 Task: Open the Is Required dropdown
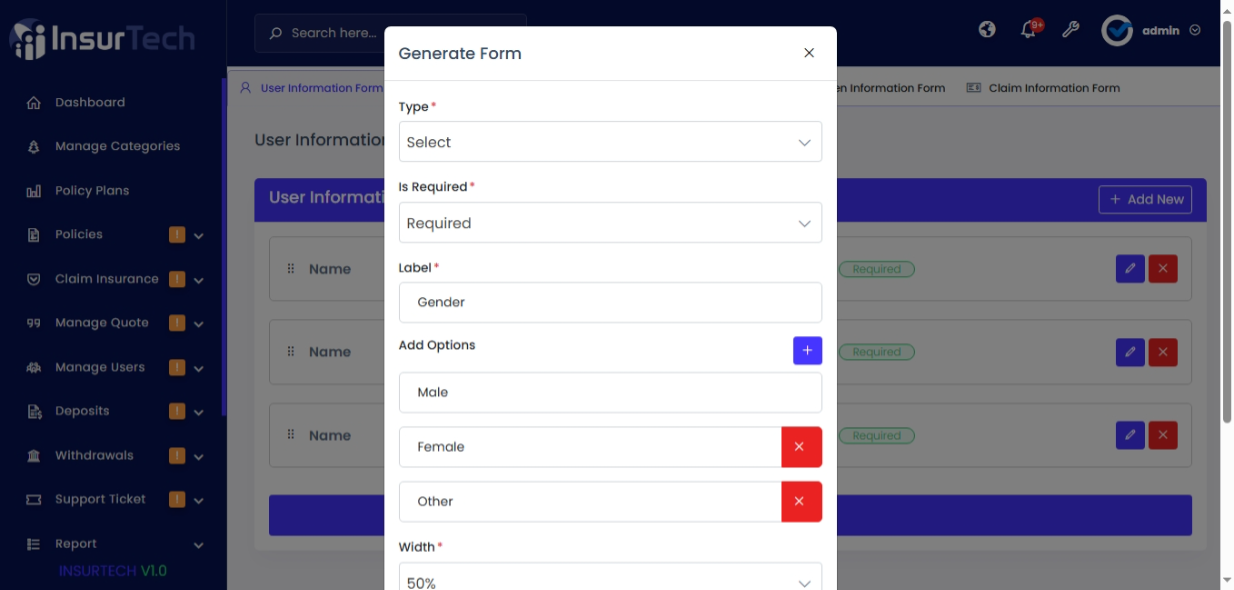610,223
